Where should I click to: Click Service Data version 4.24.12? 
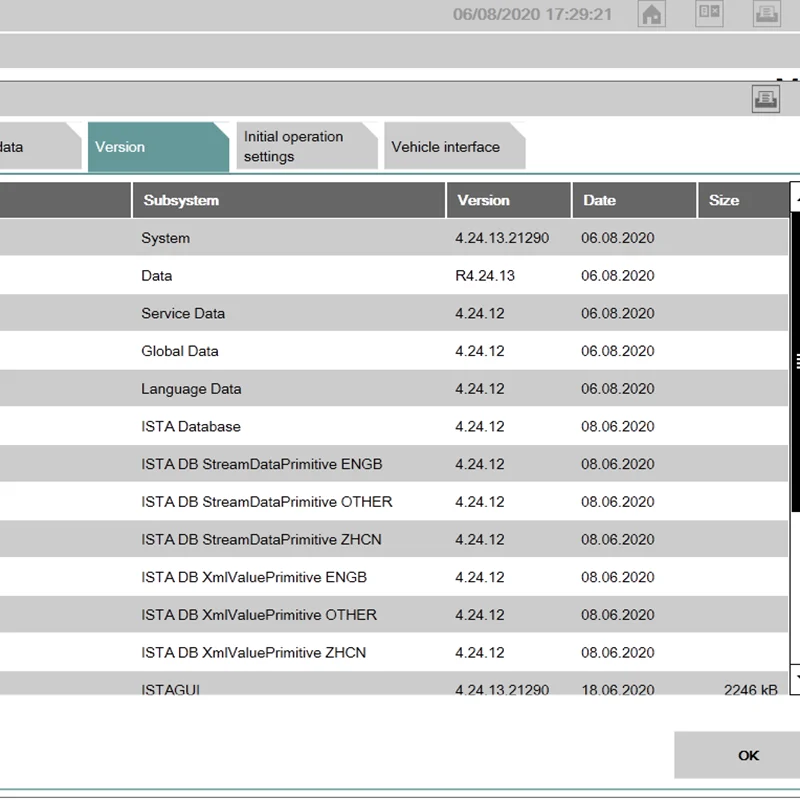480,313
